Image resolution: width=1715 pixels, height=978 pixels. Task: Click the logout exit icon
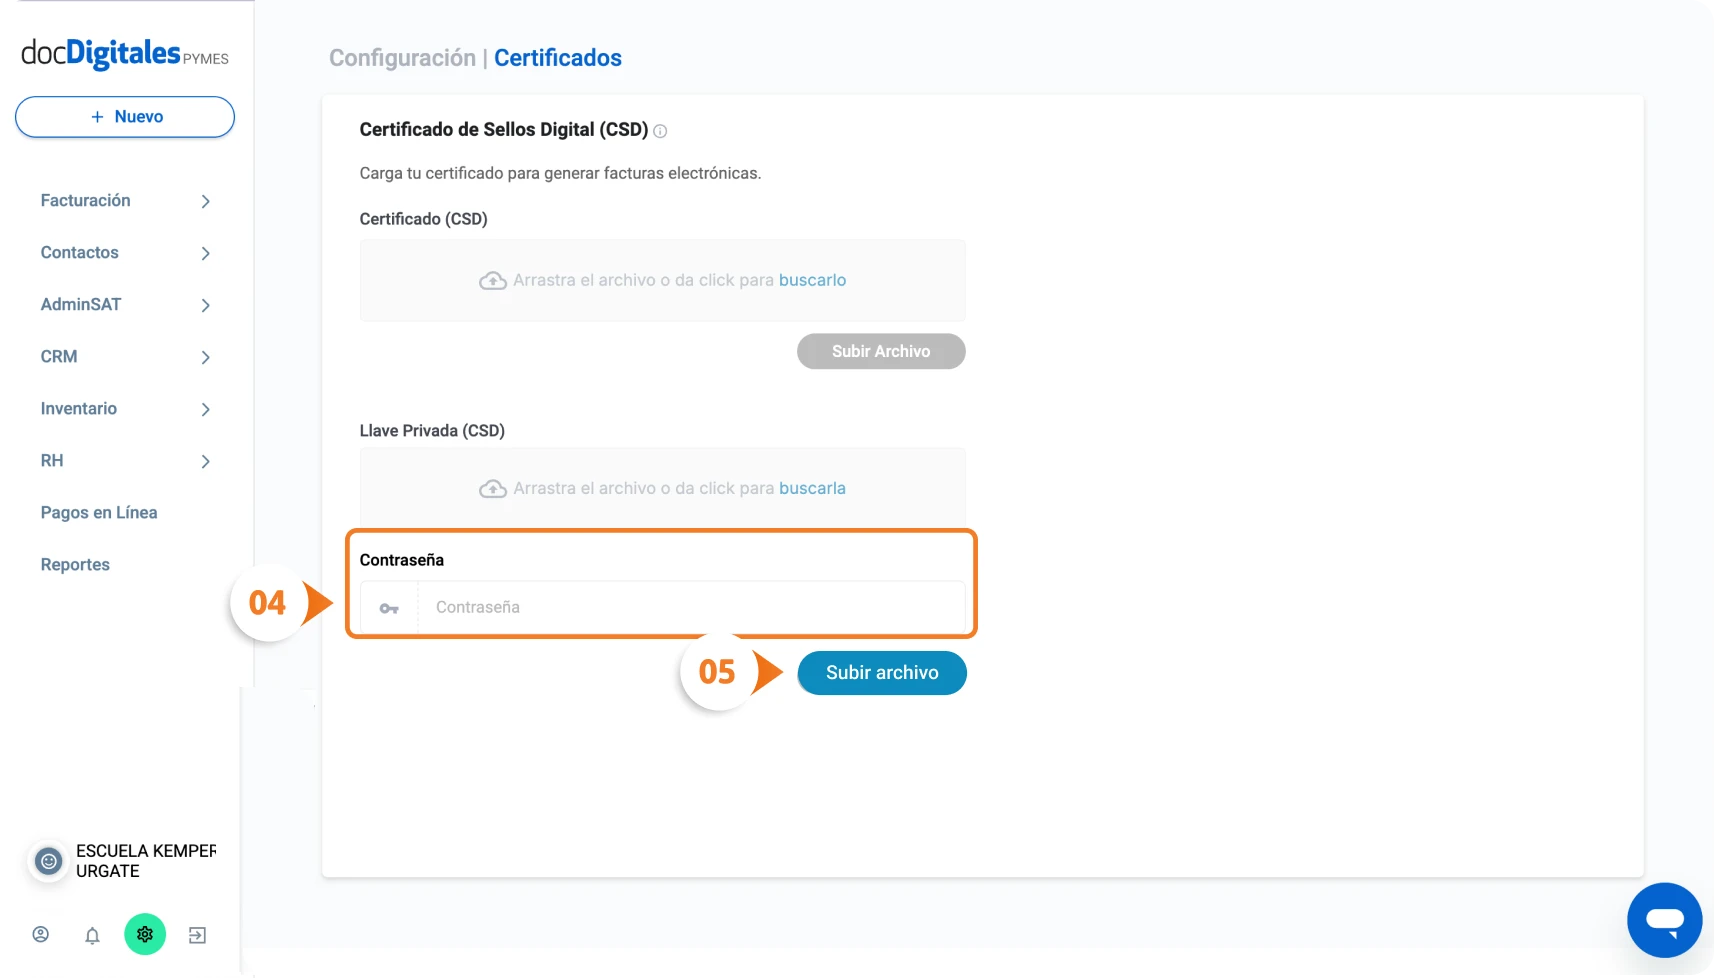tap(197, 935)
